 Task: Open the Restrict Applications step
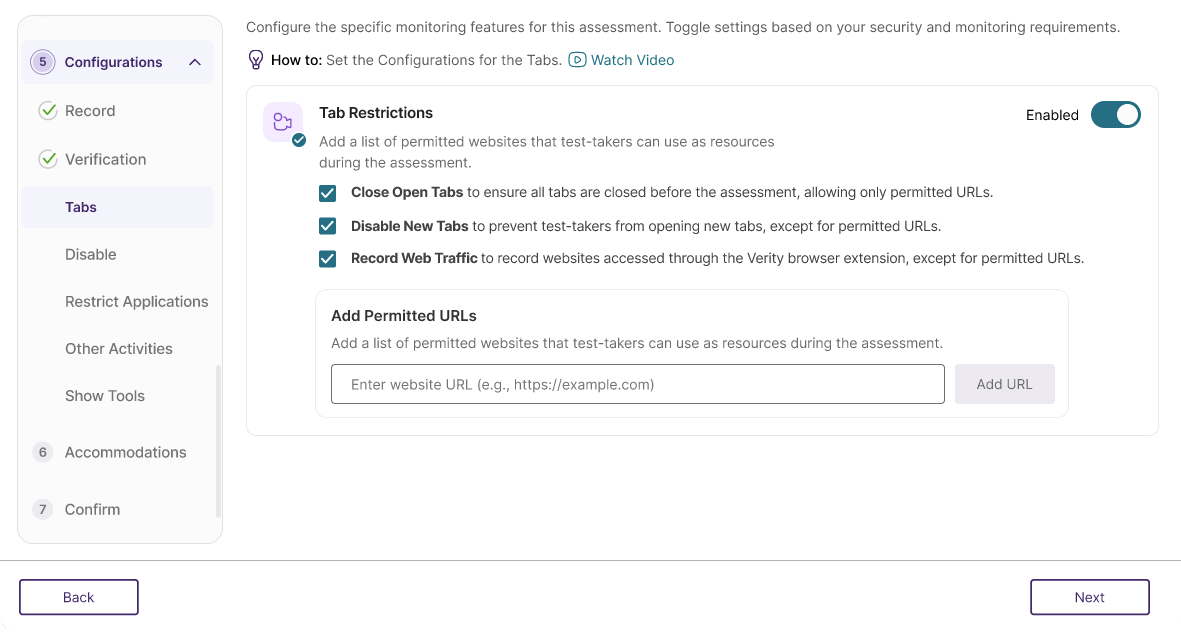point(136,301)
